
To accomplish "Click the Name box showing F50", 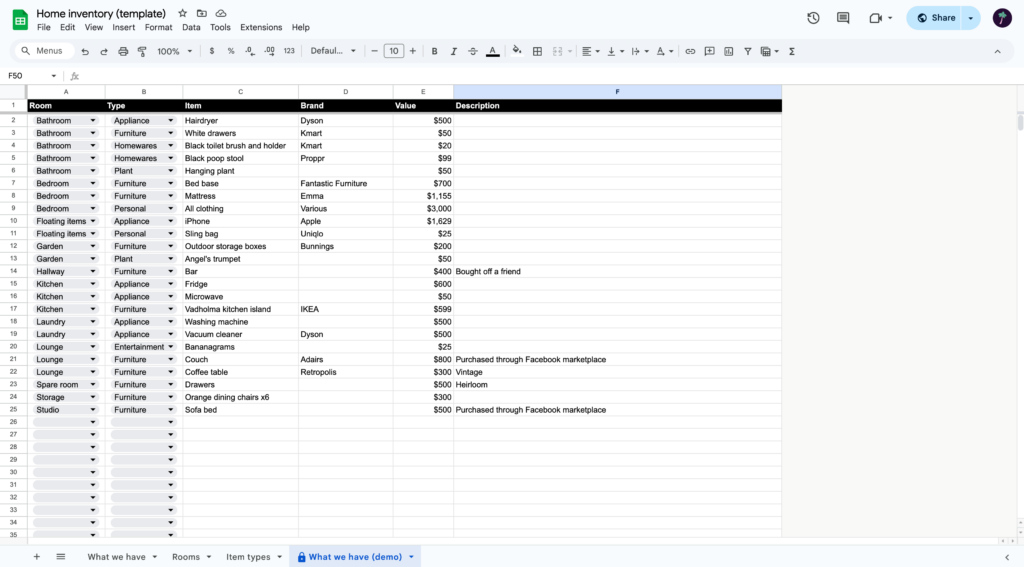I will pos(31,76).
